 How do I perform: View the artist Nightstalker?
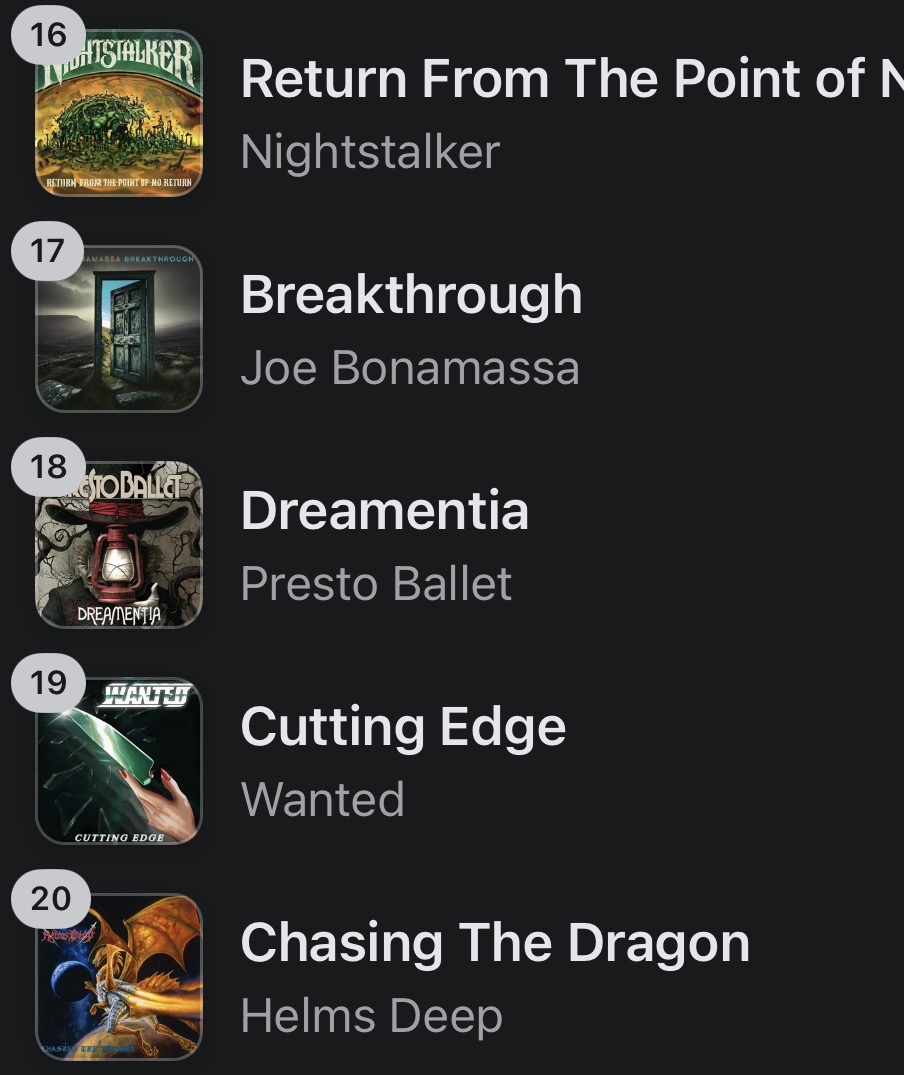pyautogui.click(x=370, y=152)
